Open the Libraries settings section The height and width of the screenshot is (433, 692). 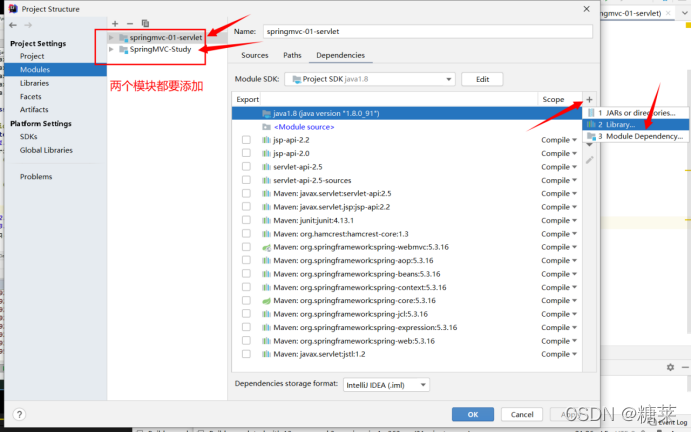(x=34, y=83)
